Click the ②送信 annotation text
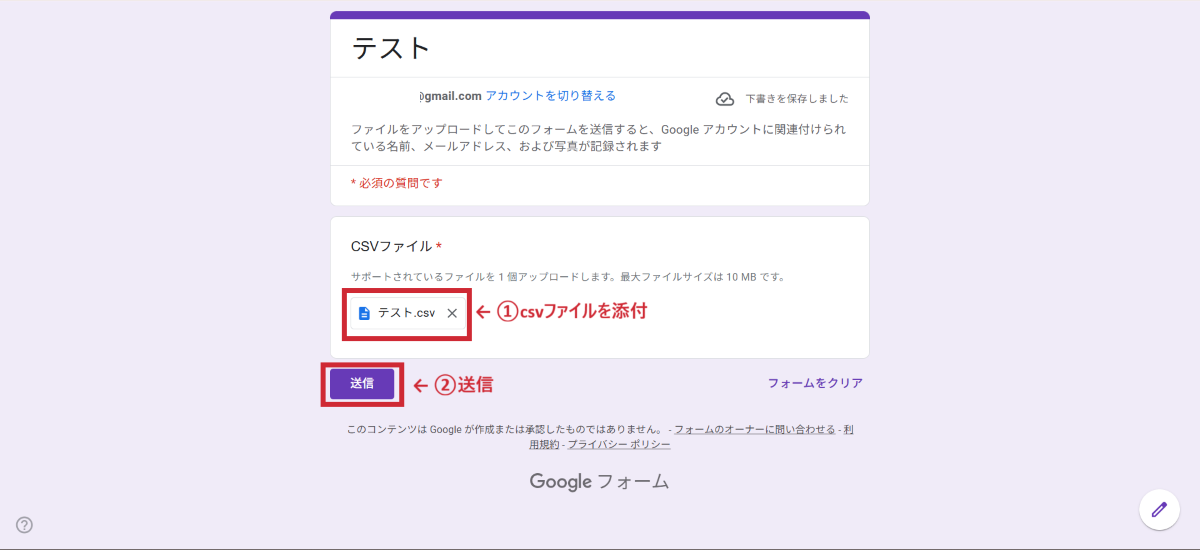This screenshot has height=550, width=1200. tap(463, 385)
